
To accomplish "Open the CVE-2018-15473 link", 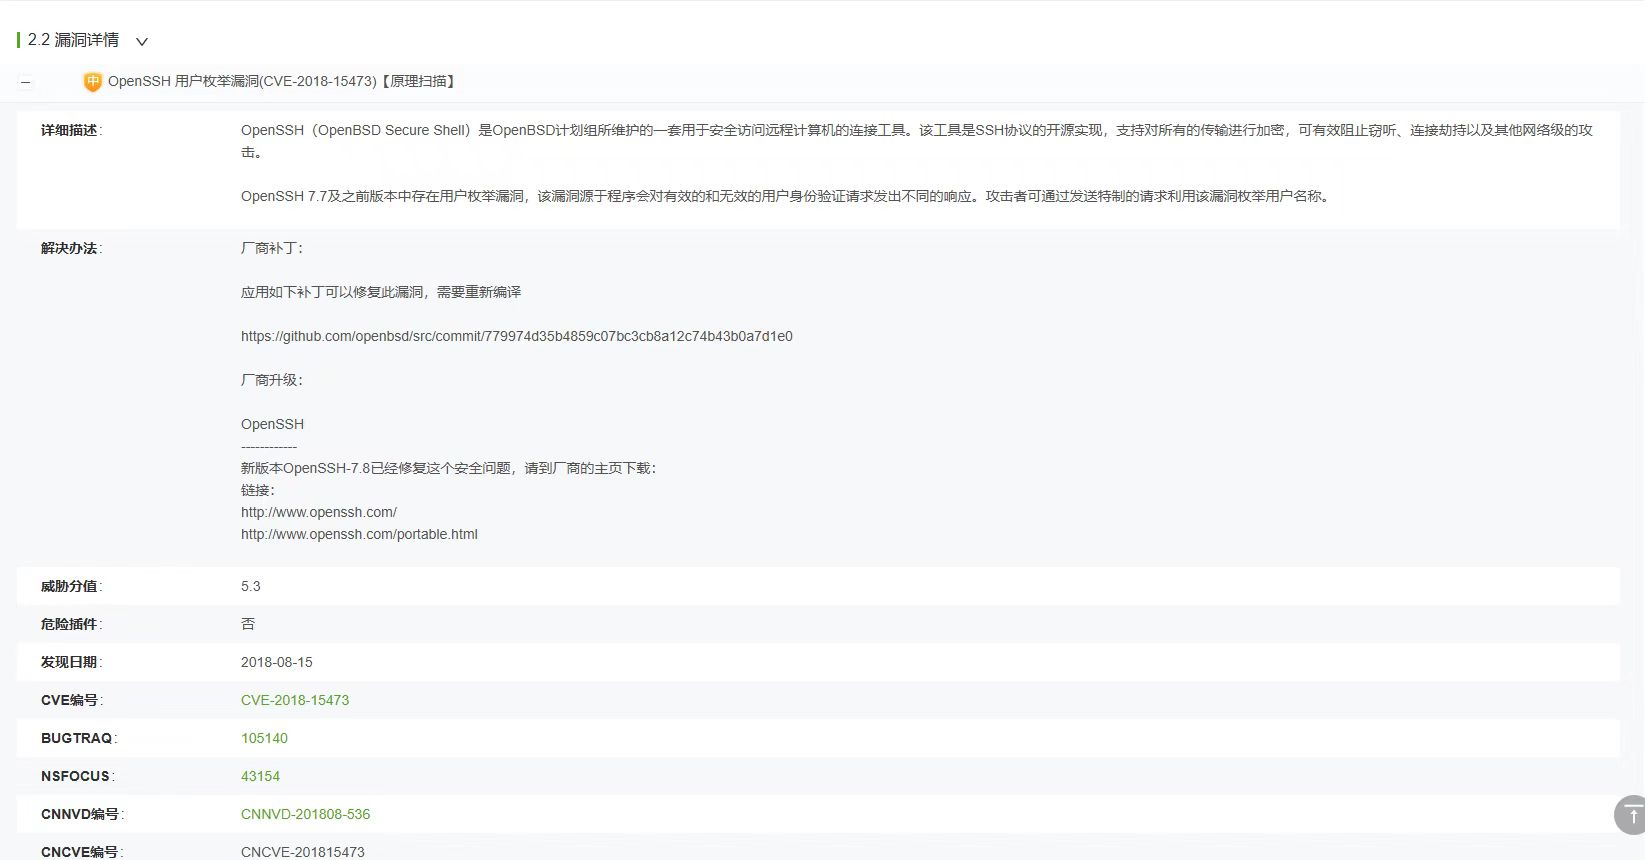I will point(295,700).
